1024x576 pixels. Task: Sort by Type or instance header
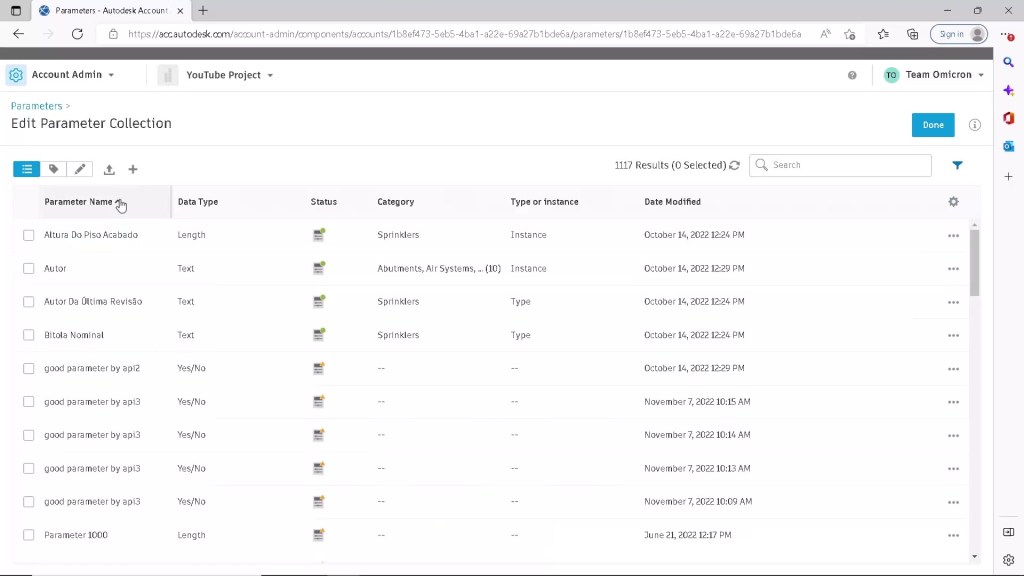545,202
